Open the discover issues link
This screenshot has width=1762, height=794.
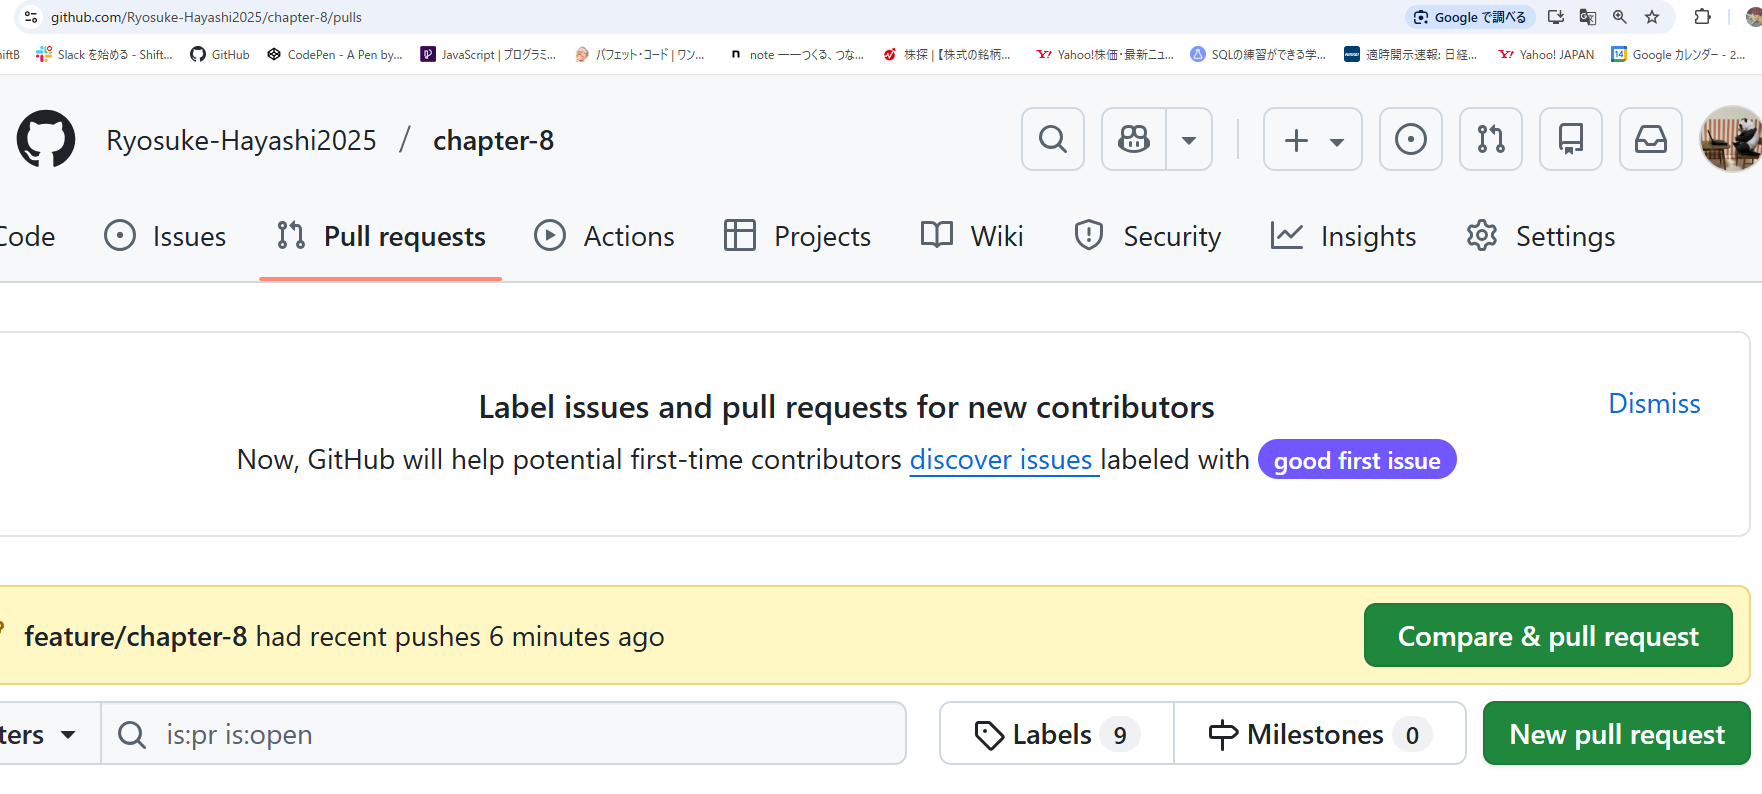[x=1002, y=459]
